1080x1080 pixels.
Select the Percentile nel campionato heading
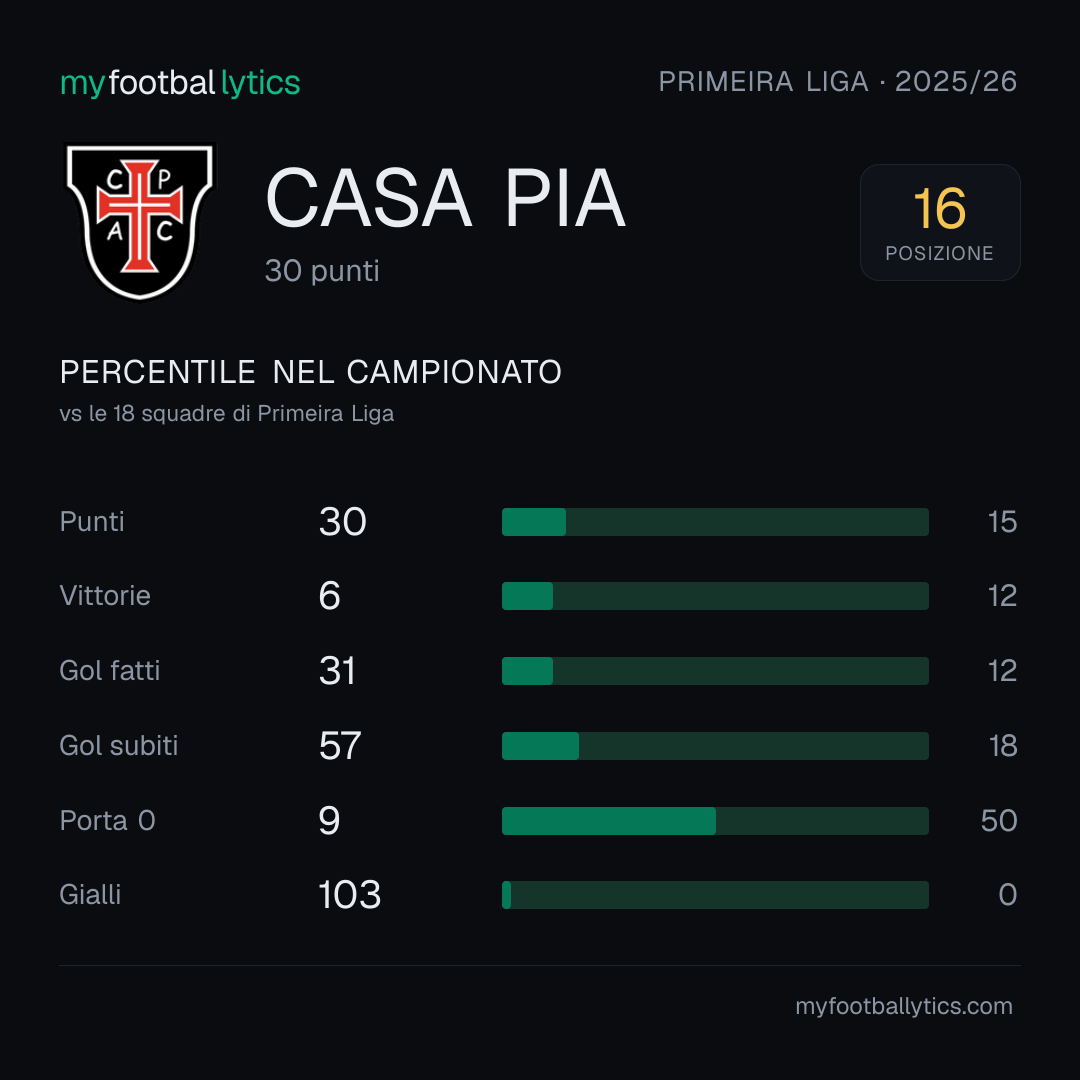pyautogui.click(x=311, y=372)
